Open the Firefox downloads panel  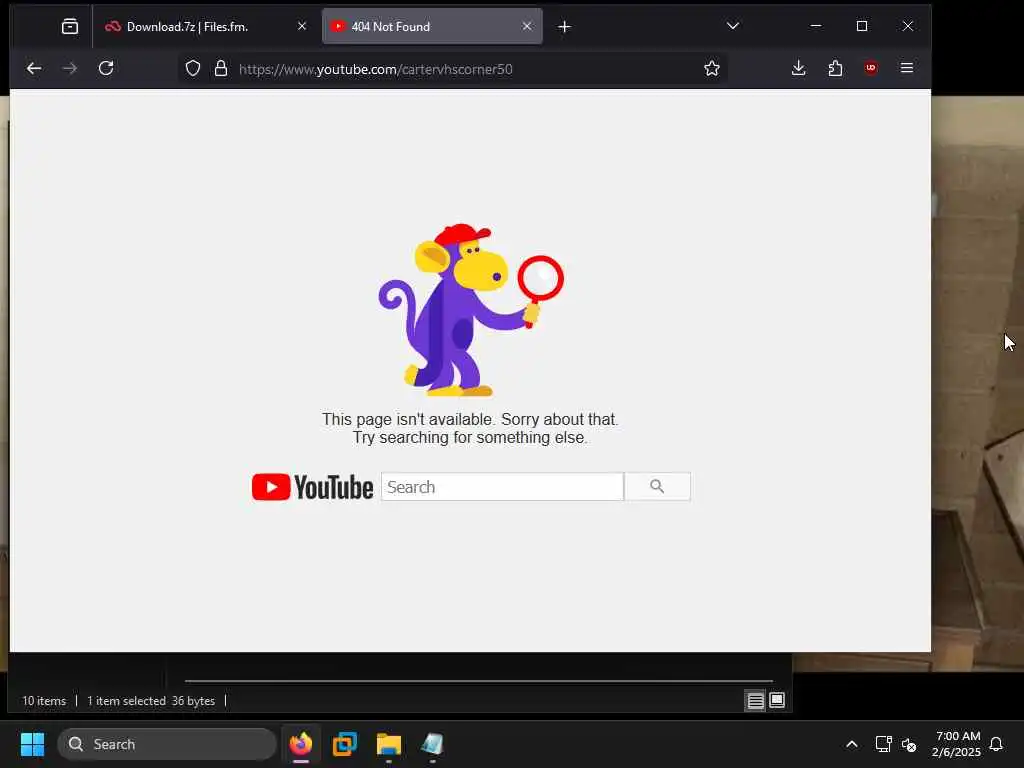(798, 69)
